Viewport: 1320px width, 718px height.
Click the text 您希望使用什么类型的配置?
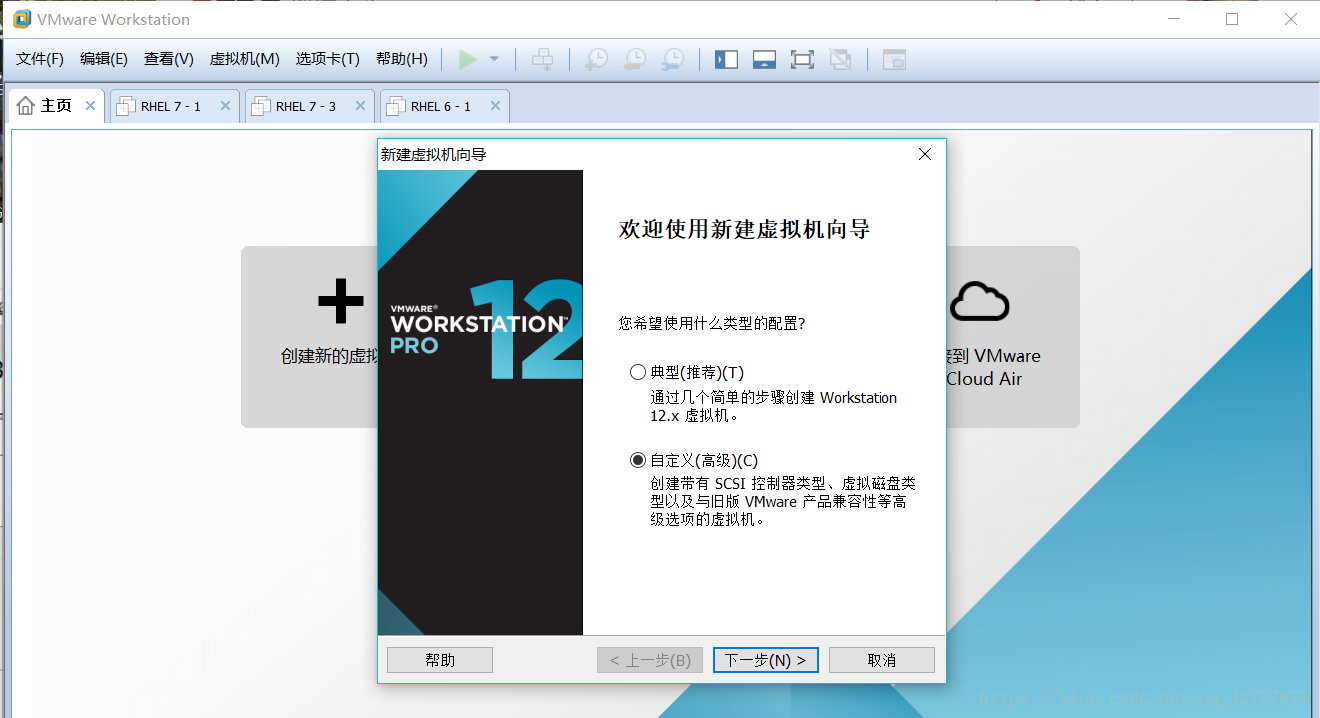(712, 323)
